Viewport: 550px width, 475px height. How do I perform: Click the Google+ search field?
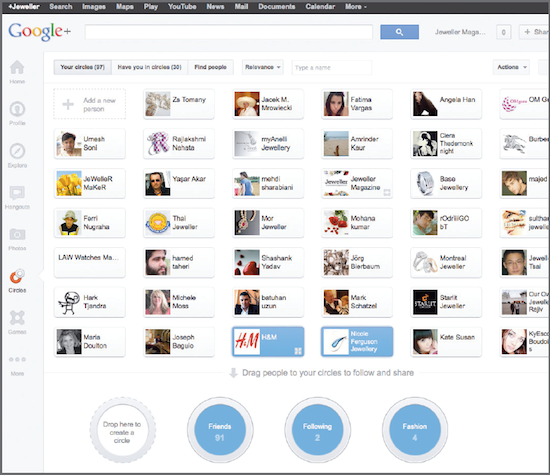pos(229,32)
